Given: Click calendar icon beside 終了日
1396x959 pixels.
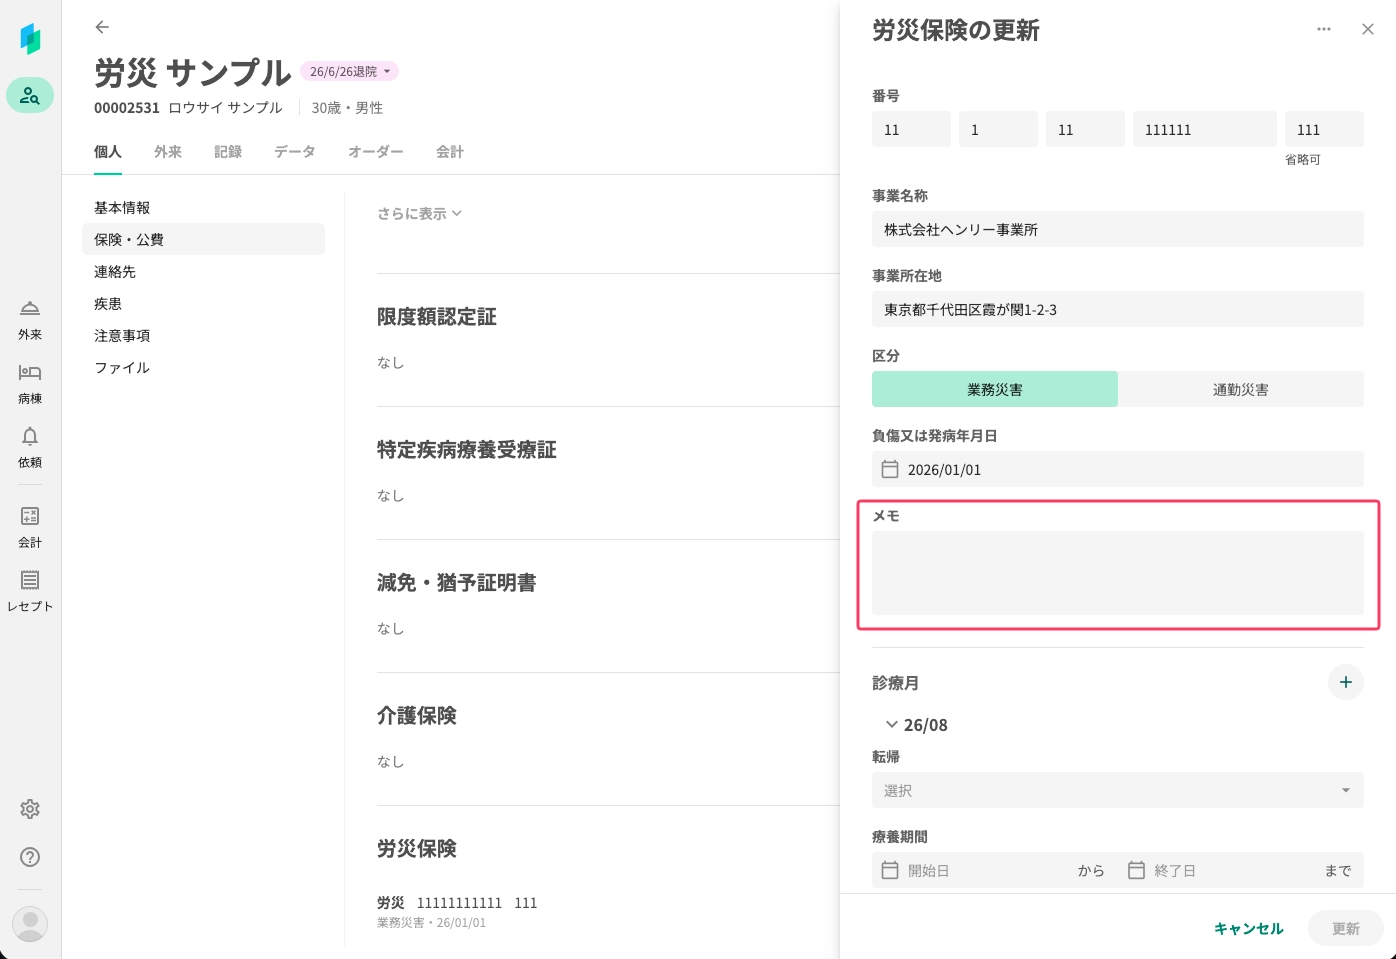Looking at the screenshot, I should [1136, 870].
